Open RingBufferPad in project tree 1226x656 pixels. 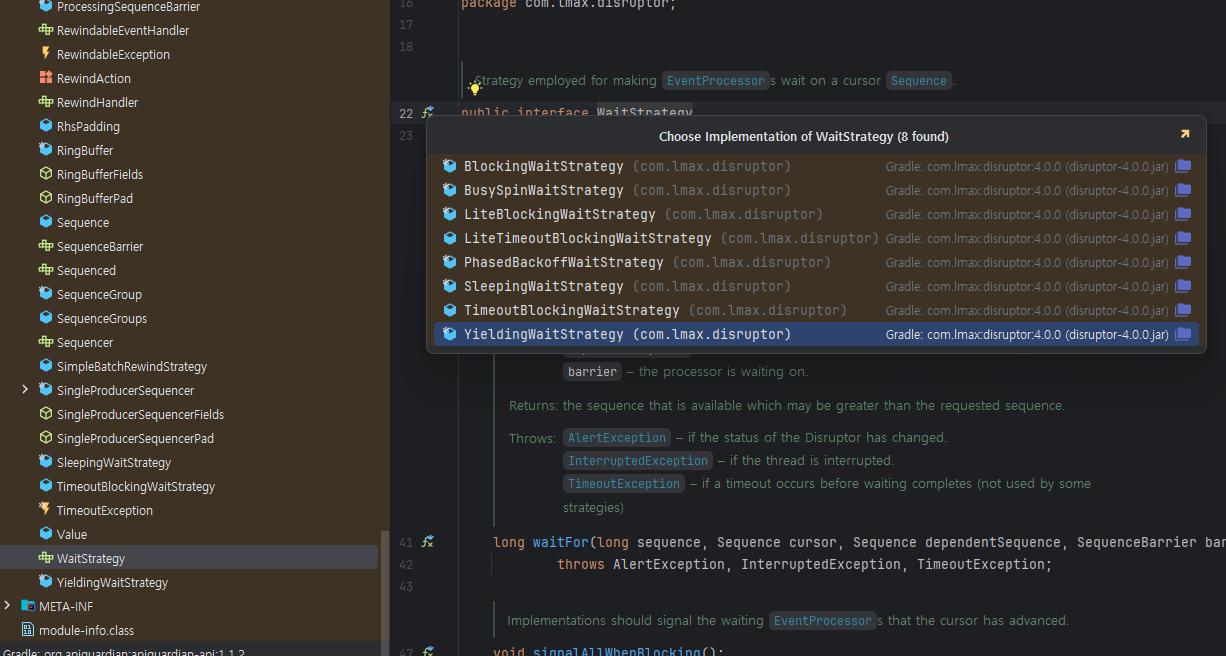pos(95,198)
